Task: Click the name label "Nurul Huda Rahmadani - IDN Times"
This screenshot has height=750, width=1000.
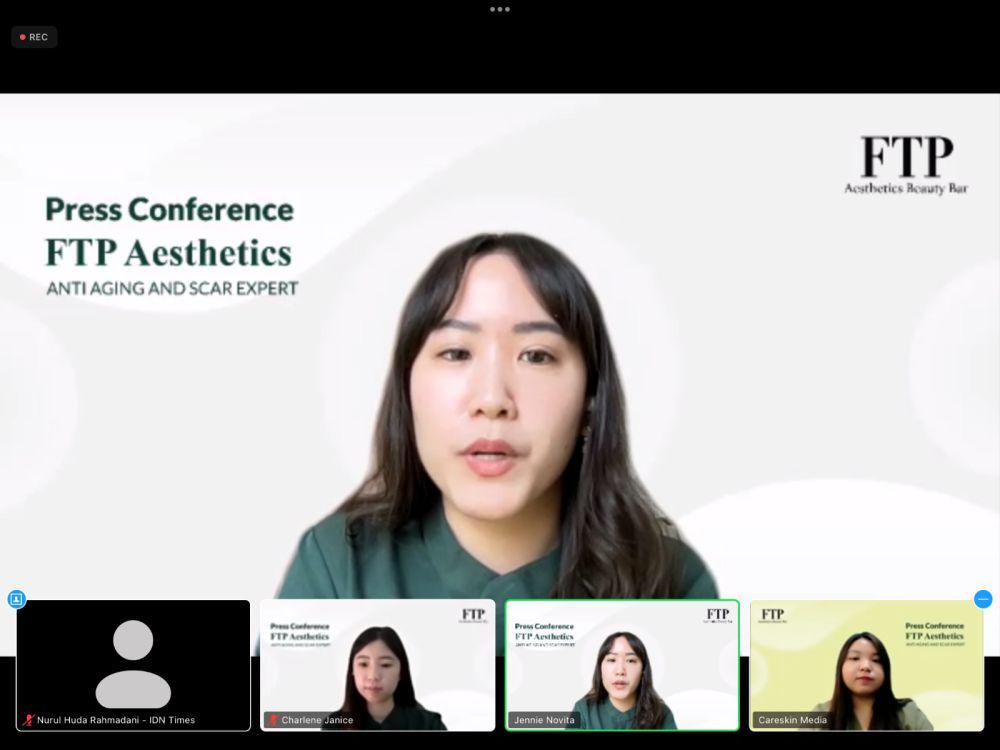Action: click(x=116, y=720)
